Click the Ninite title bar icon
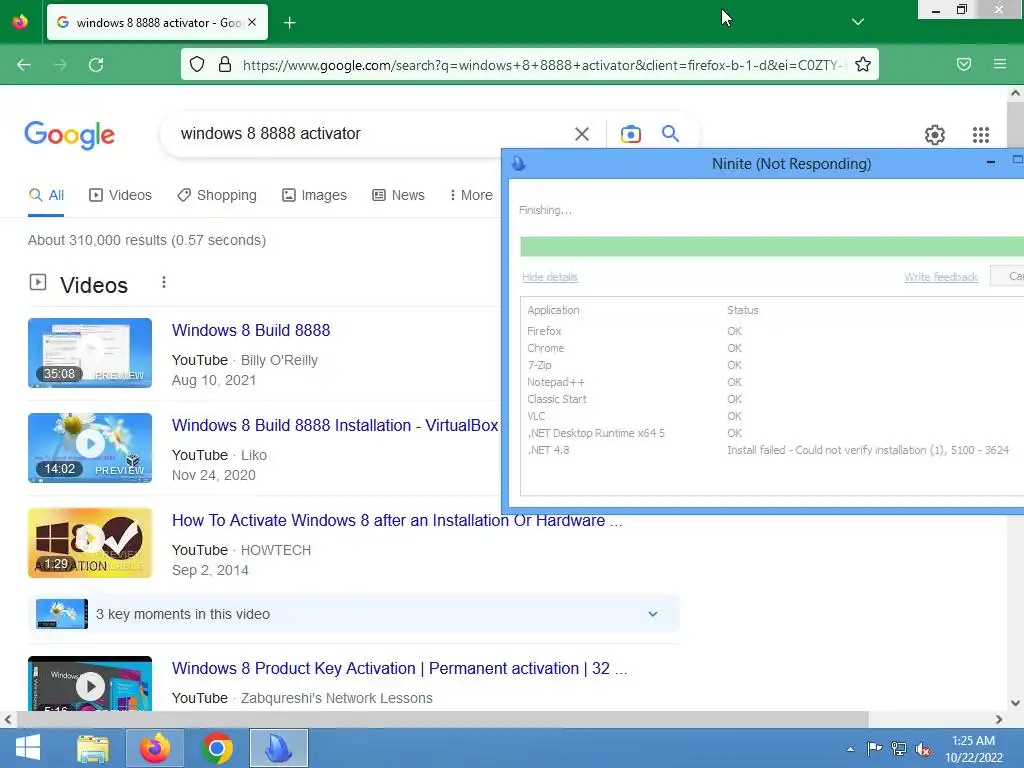The width and height of the screenshot is (1024, 768). [x=519, y=163]
